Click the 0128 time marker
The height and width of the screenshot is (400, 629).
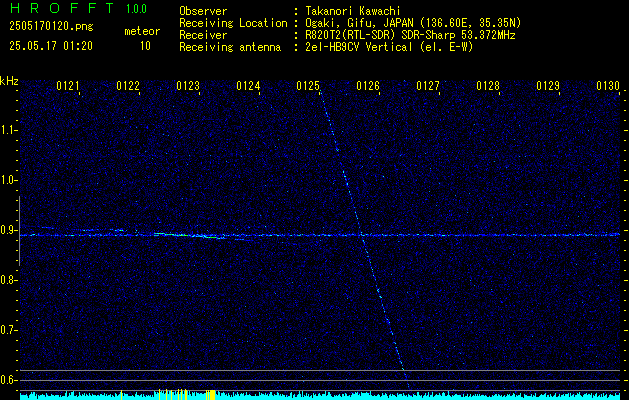click(x=488, y=86)
